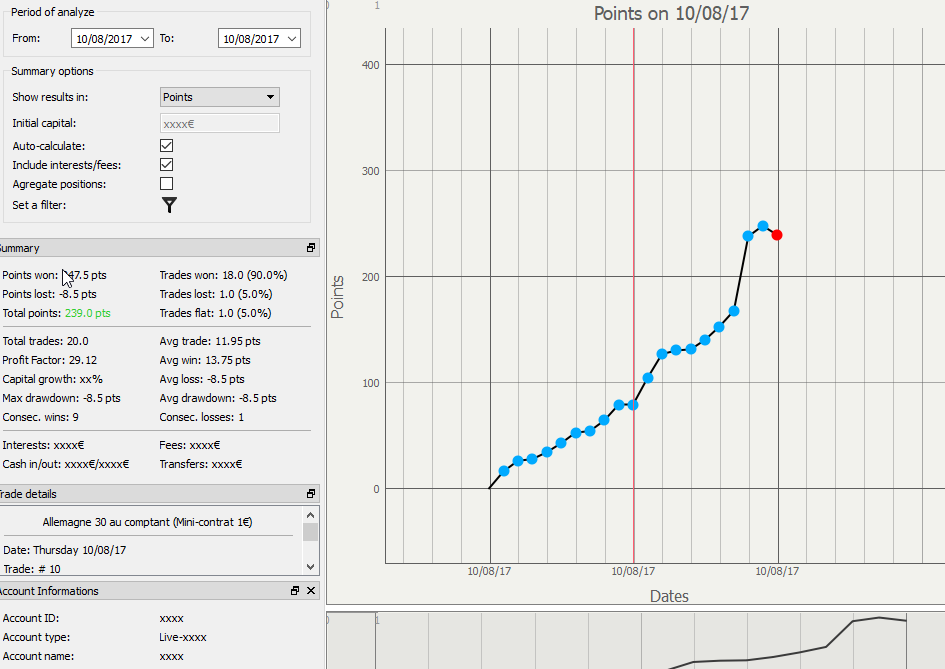Viewport: 945px width, 669px height.
Task: Toggle Include interests/fees checkbox
Action: coord(166,165)
